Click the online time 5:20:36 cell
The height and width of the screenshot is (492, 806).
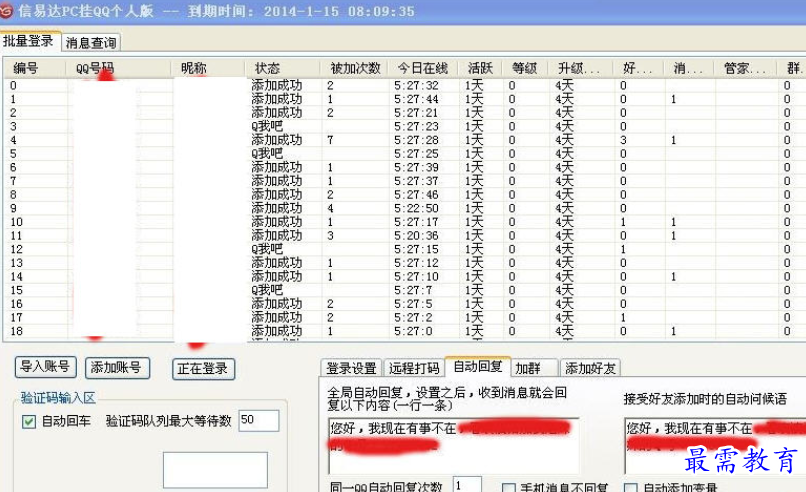tap(416, 235)
